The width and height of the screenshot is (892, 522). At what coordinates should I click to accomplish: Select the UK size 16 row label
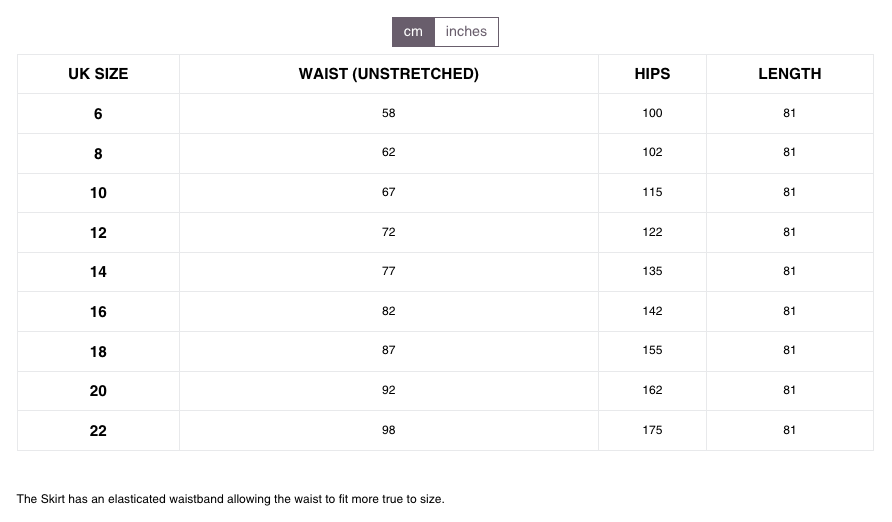tap(98, 312)
